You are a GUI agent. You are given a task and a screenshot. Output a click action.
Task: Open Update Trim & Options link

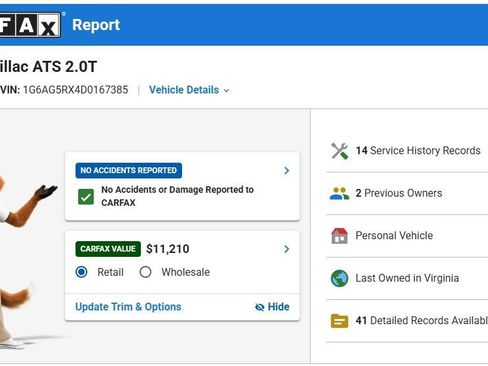coord(128,307)
